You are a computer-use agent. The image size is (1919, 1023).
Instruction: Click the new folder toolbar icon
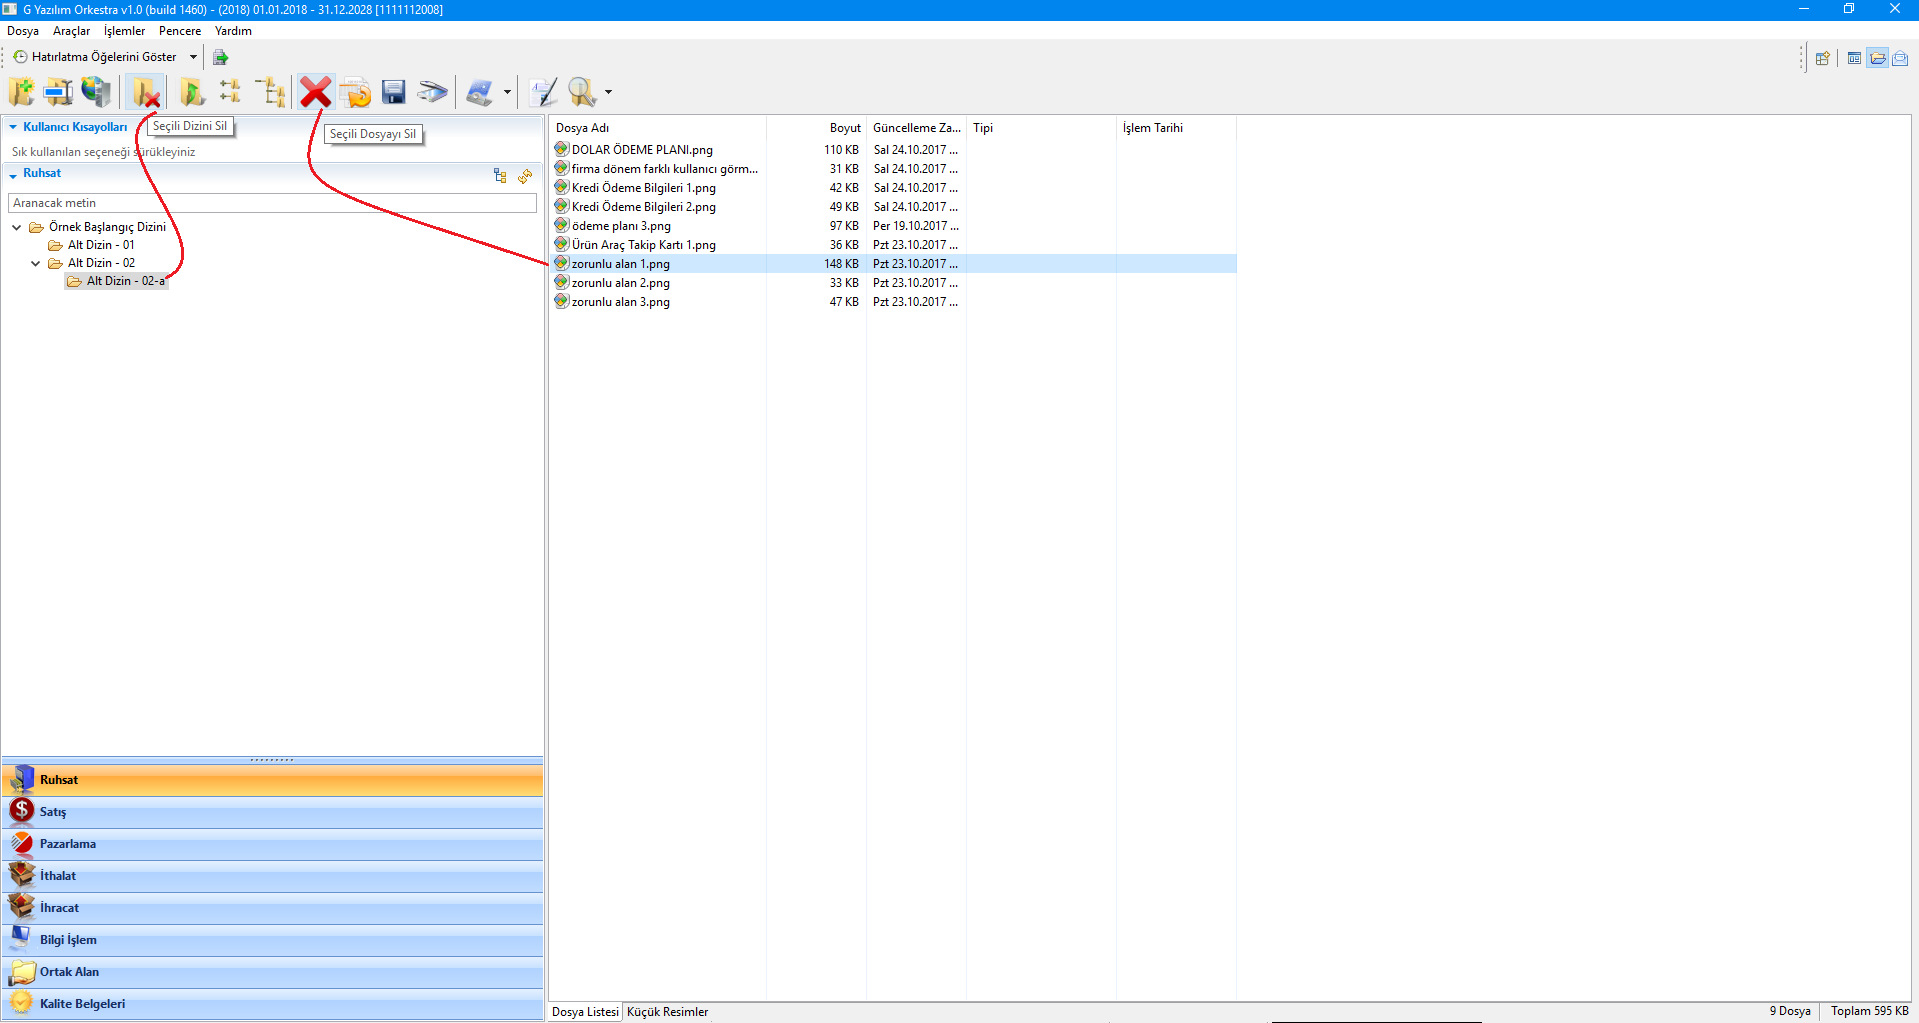pyautogui.click(x=21, y=92)
